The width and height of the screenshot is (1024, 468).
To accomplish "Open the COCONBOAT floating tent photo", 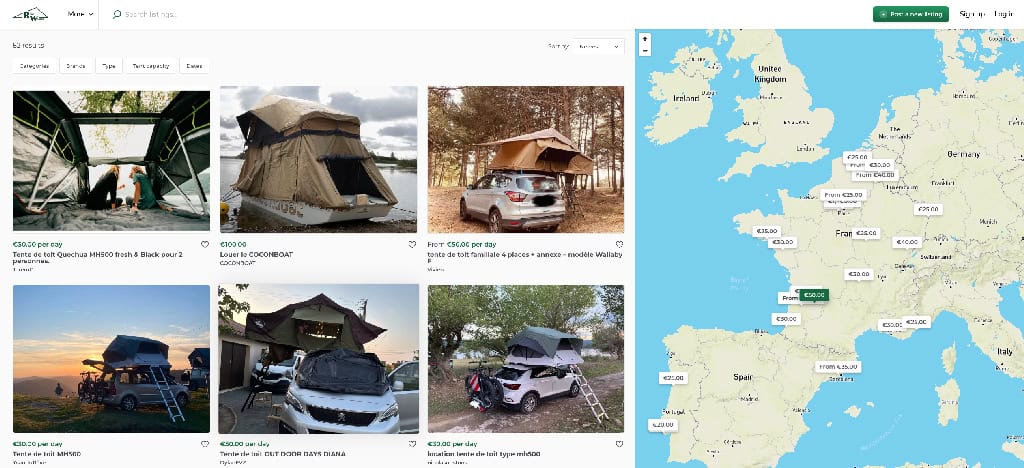I will click(318, 159).
